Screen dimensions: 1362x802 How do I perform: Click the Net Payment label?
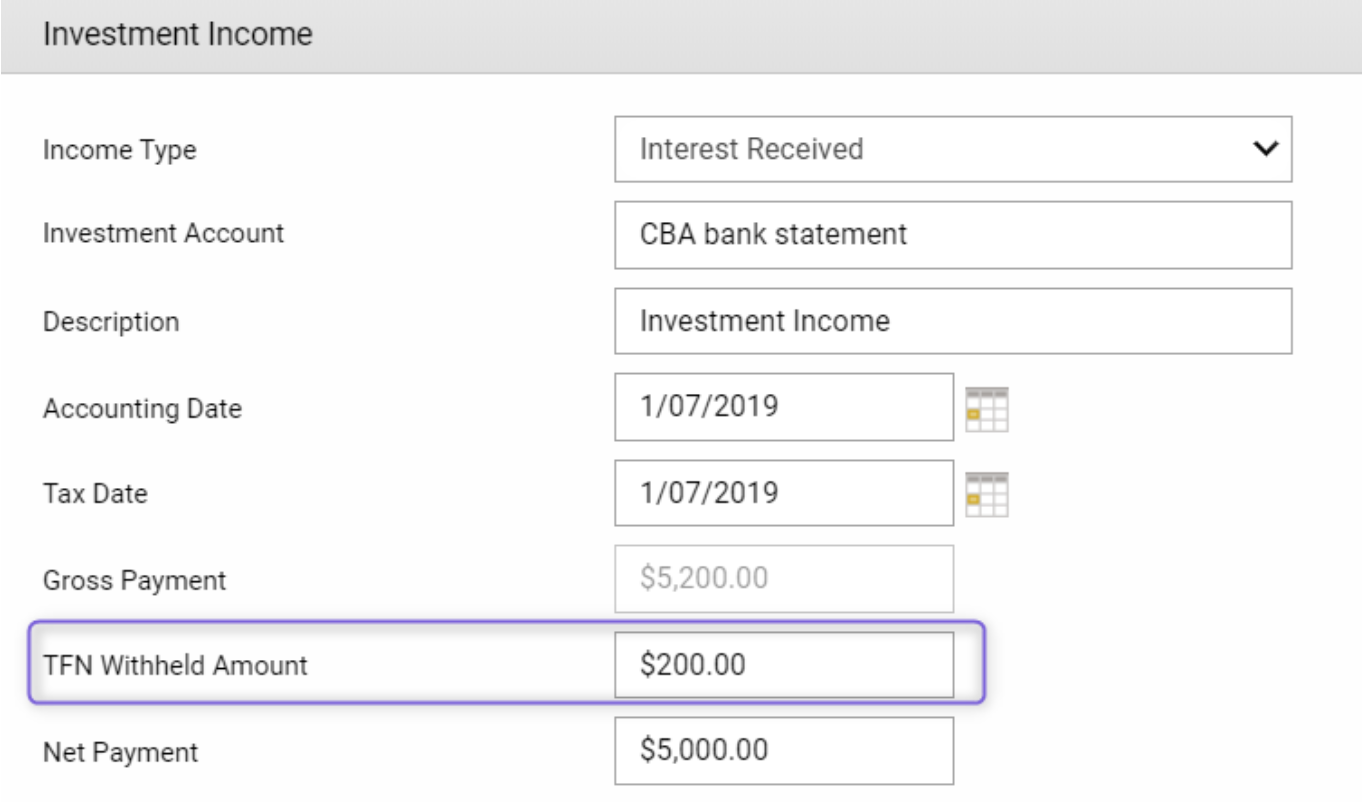tap(120, 752)
